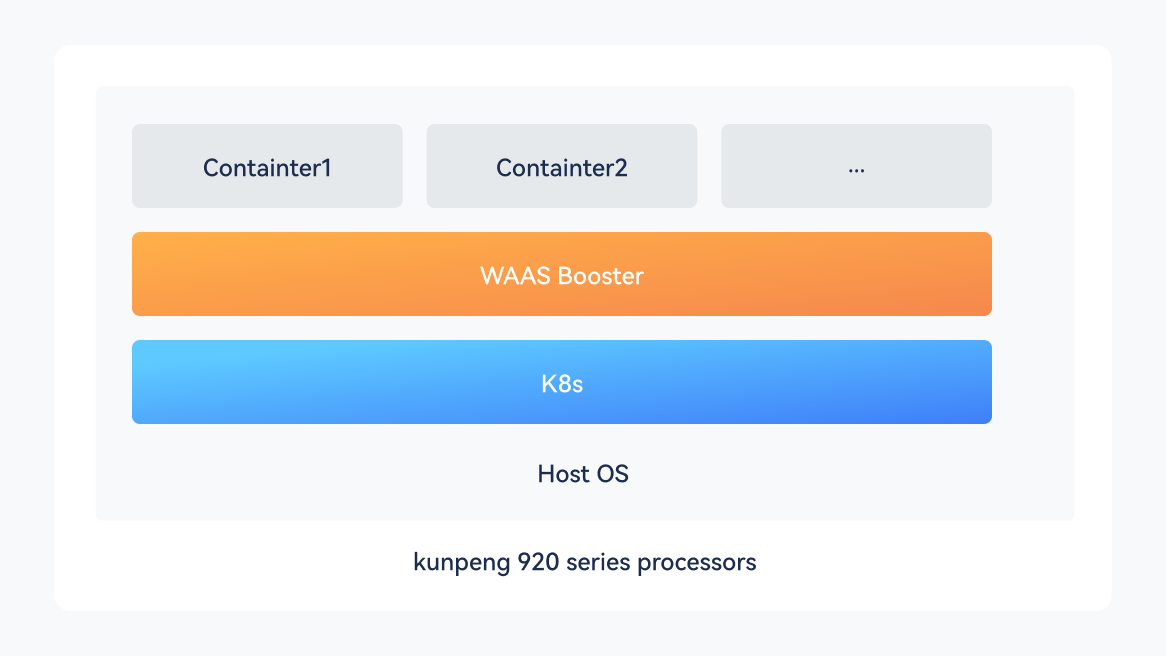The height and width of the screenshot is (656, 1166).
Task: Click the Containter1 text label
Action: 267,168
